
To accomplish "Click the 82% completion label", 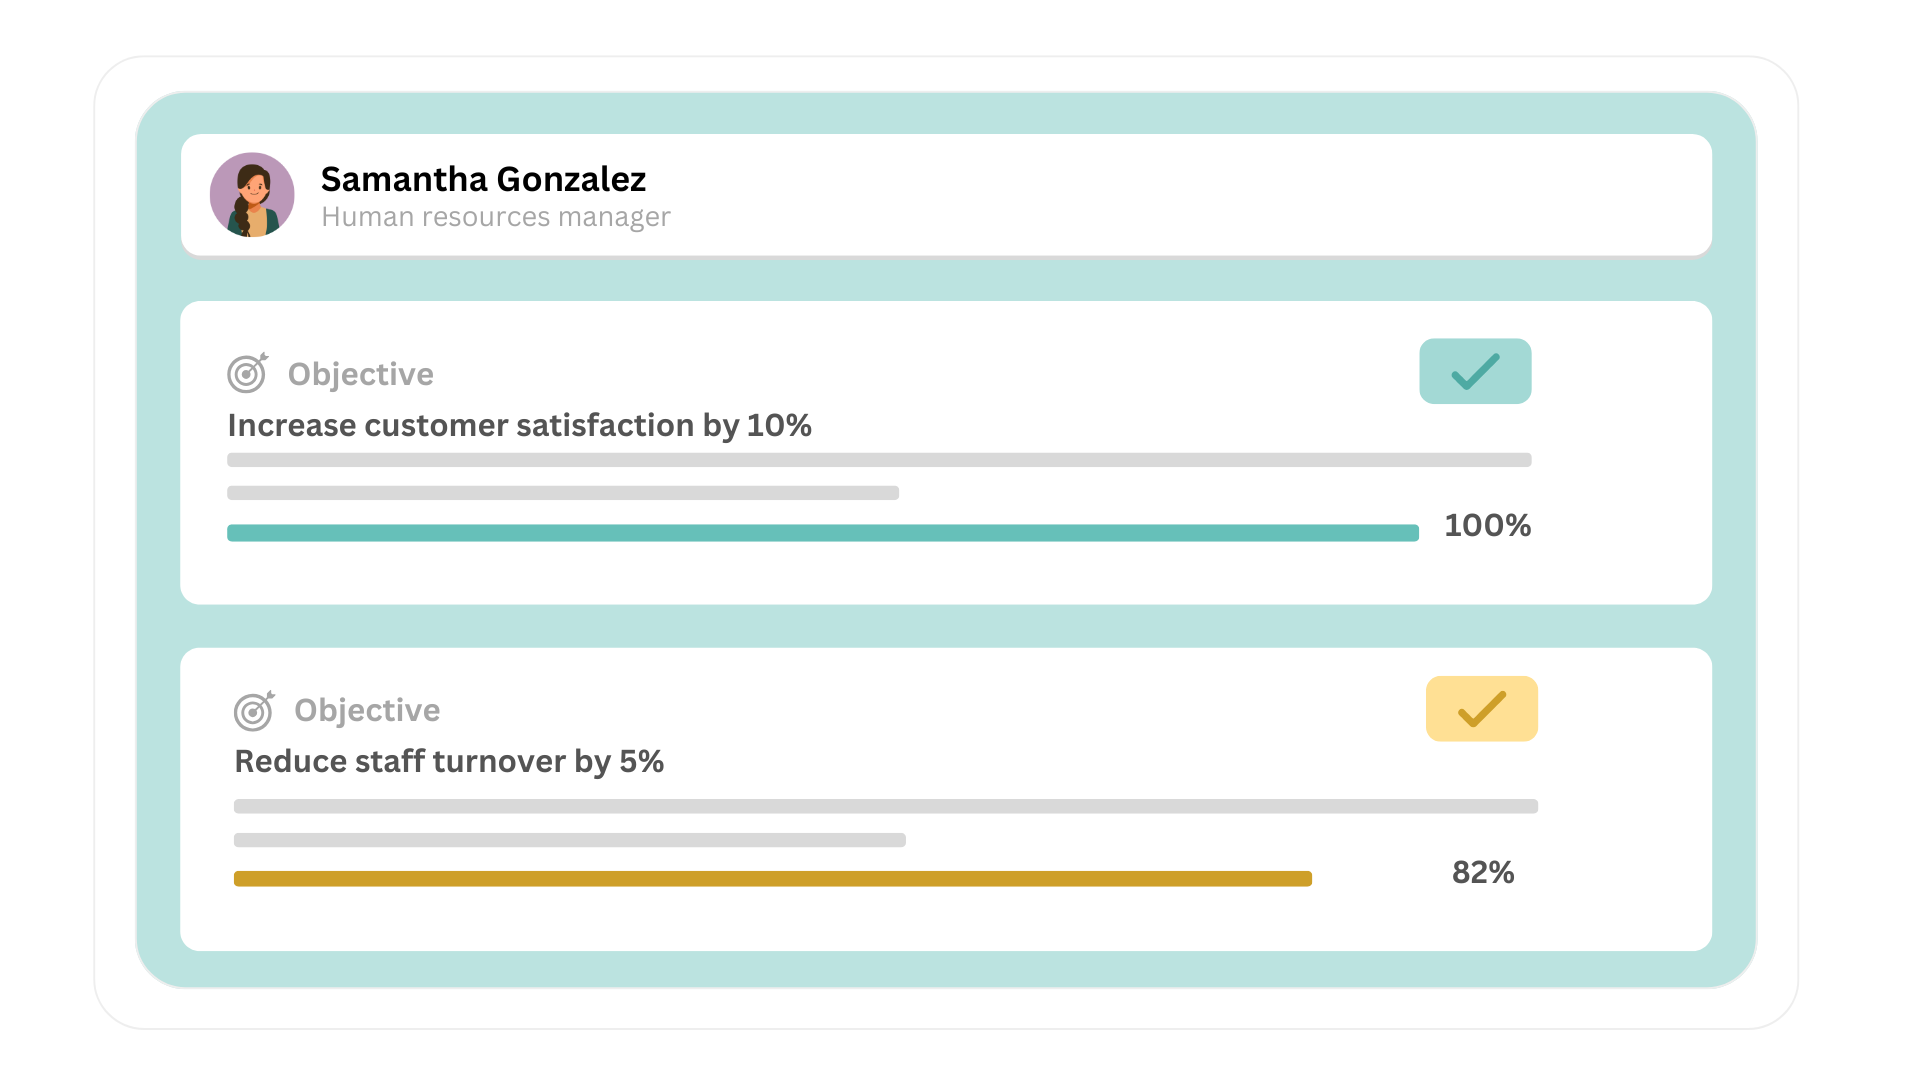I will point(1483,872).
